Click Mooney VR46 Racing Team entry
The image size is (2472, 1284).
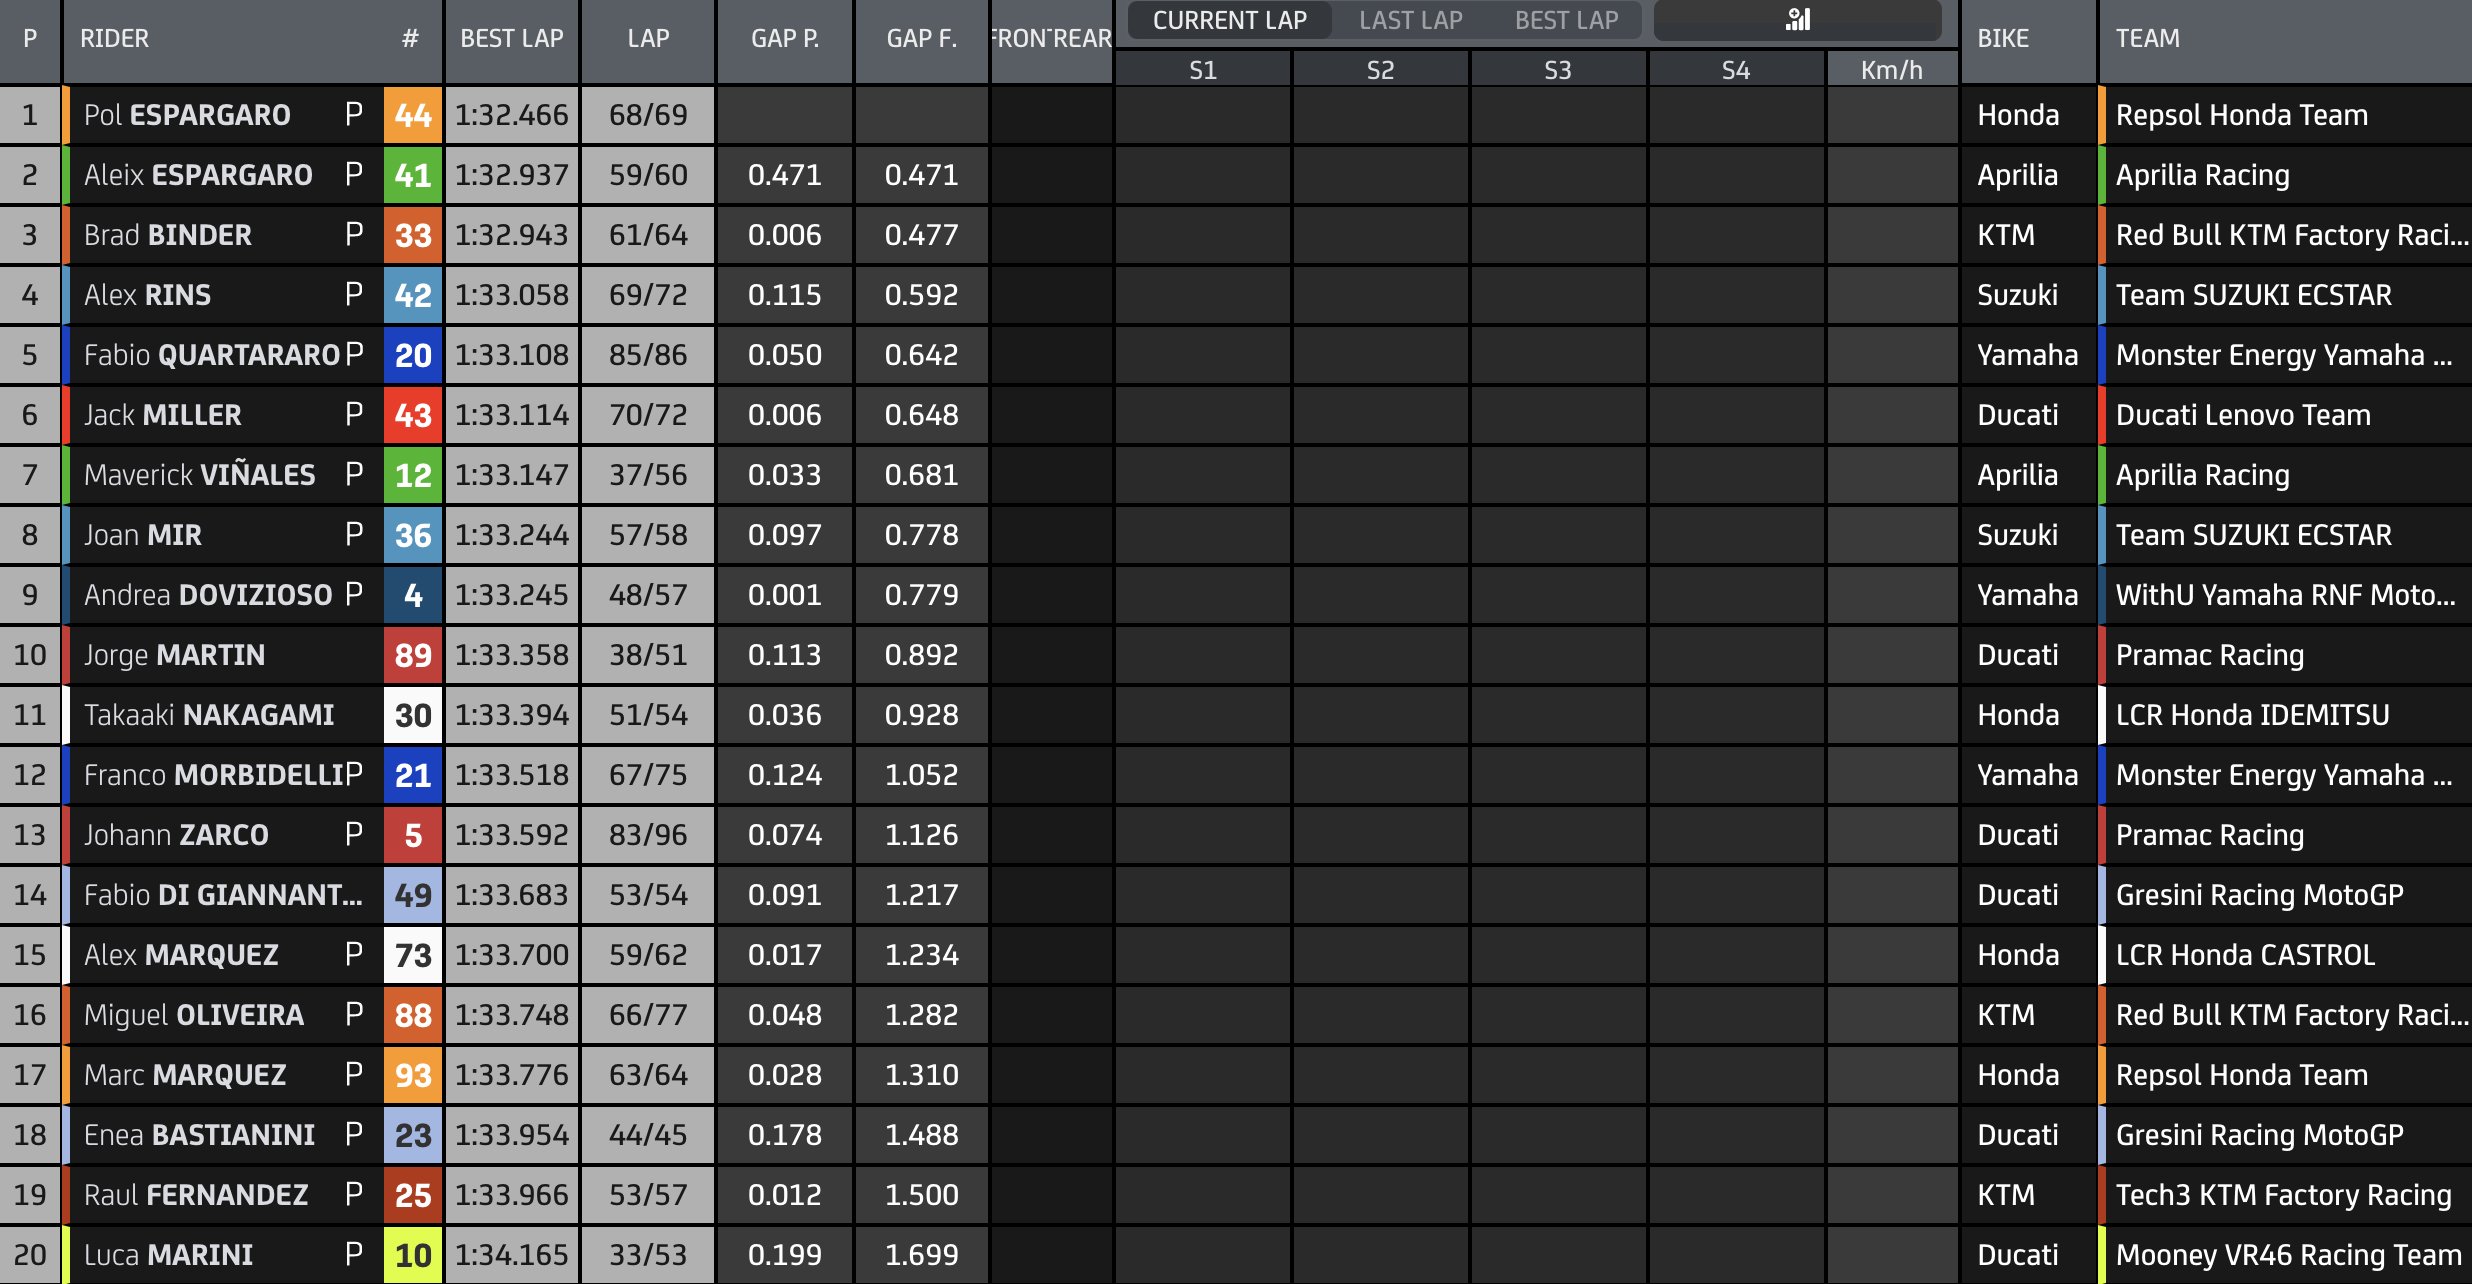2288,1255
